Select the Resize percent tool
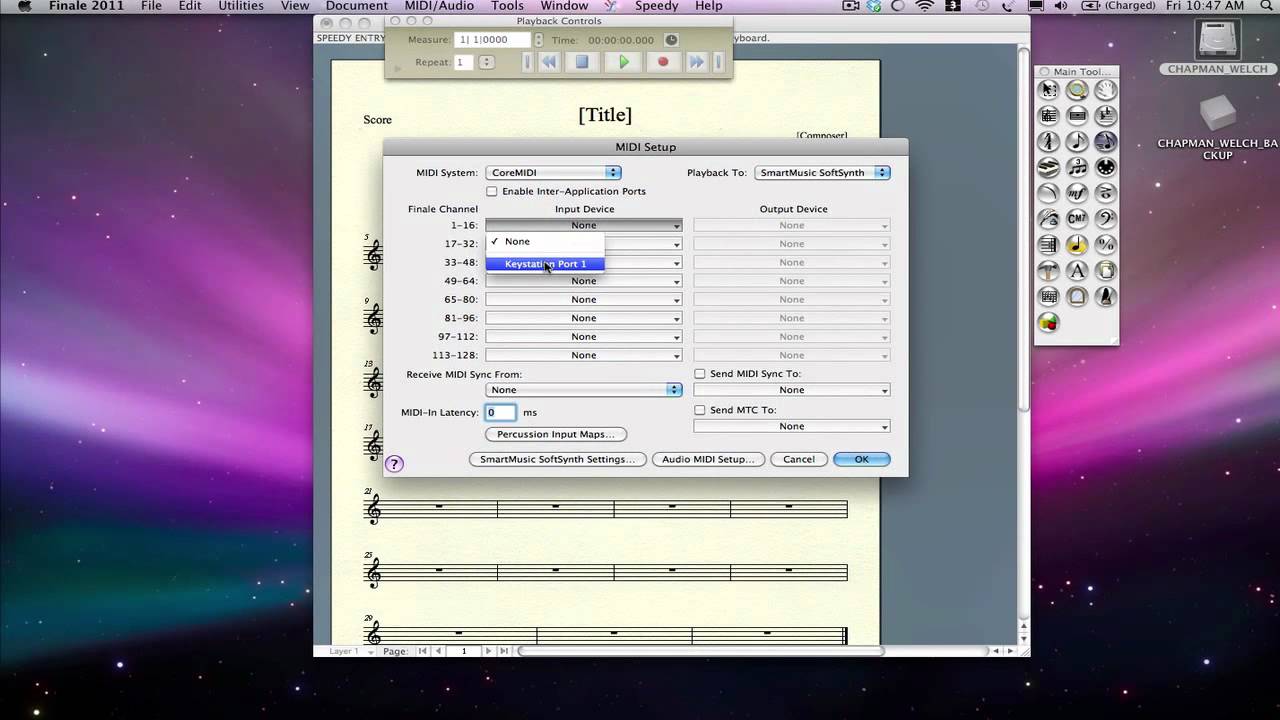 (1105, 245)
